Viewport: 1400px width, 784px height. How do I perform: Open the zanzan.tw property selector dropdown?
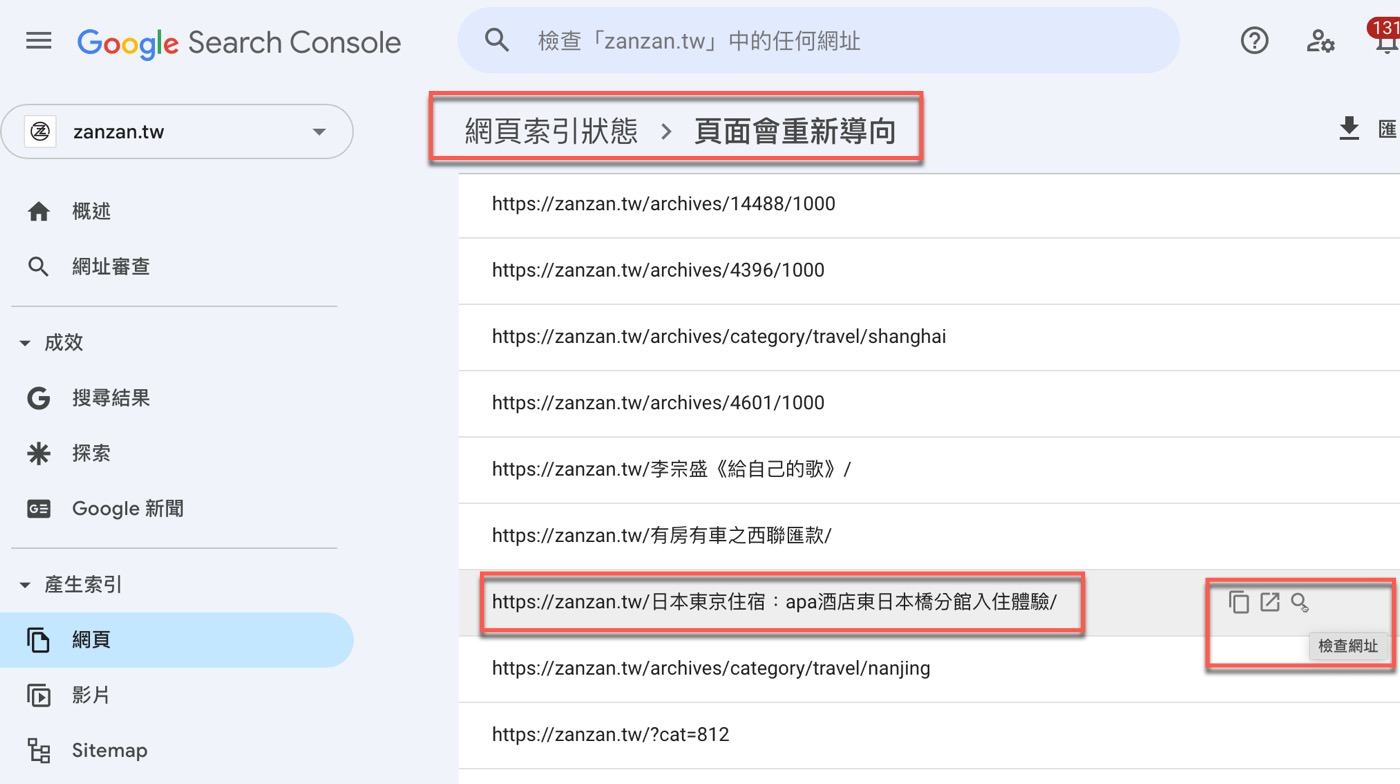point(177,131)
